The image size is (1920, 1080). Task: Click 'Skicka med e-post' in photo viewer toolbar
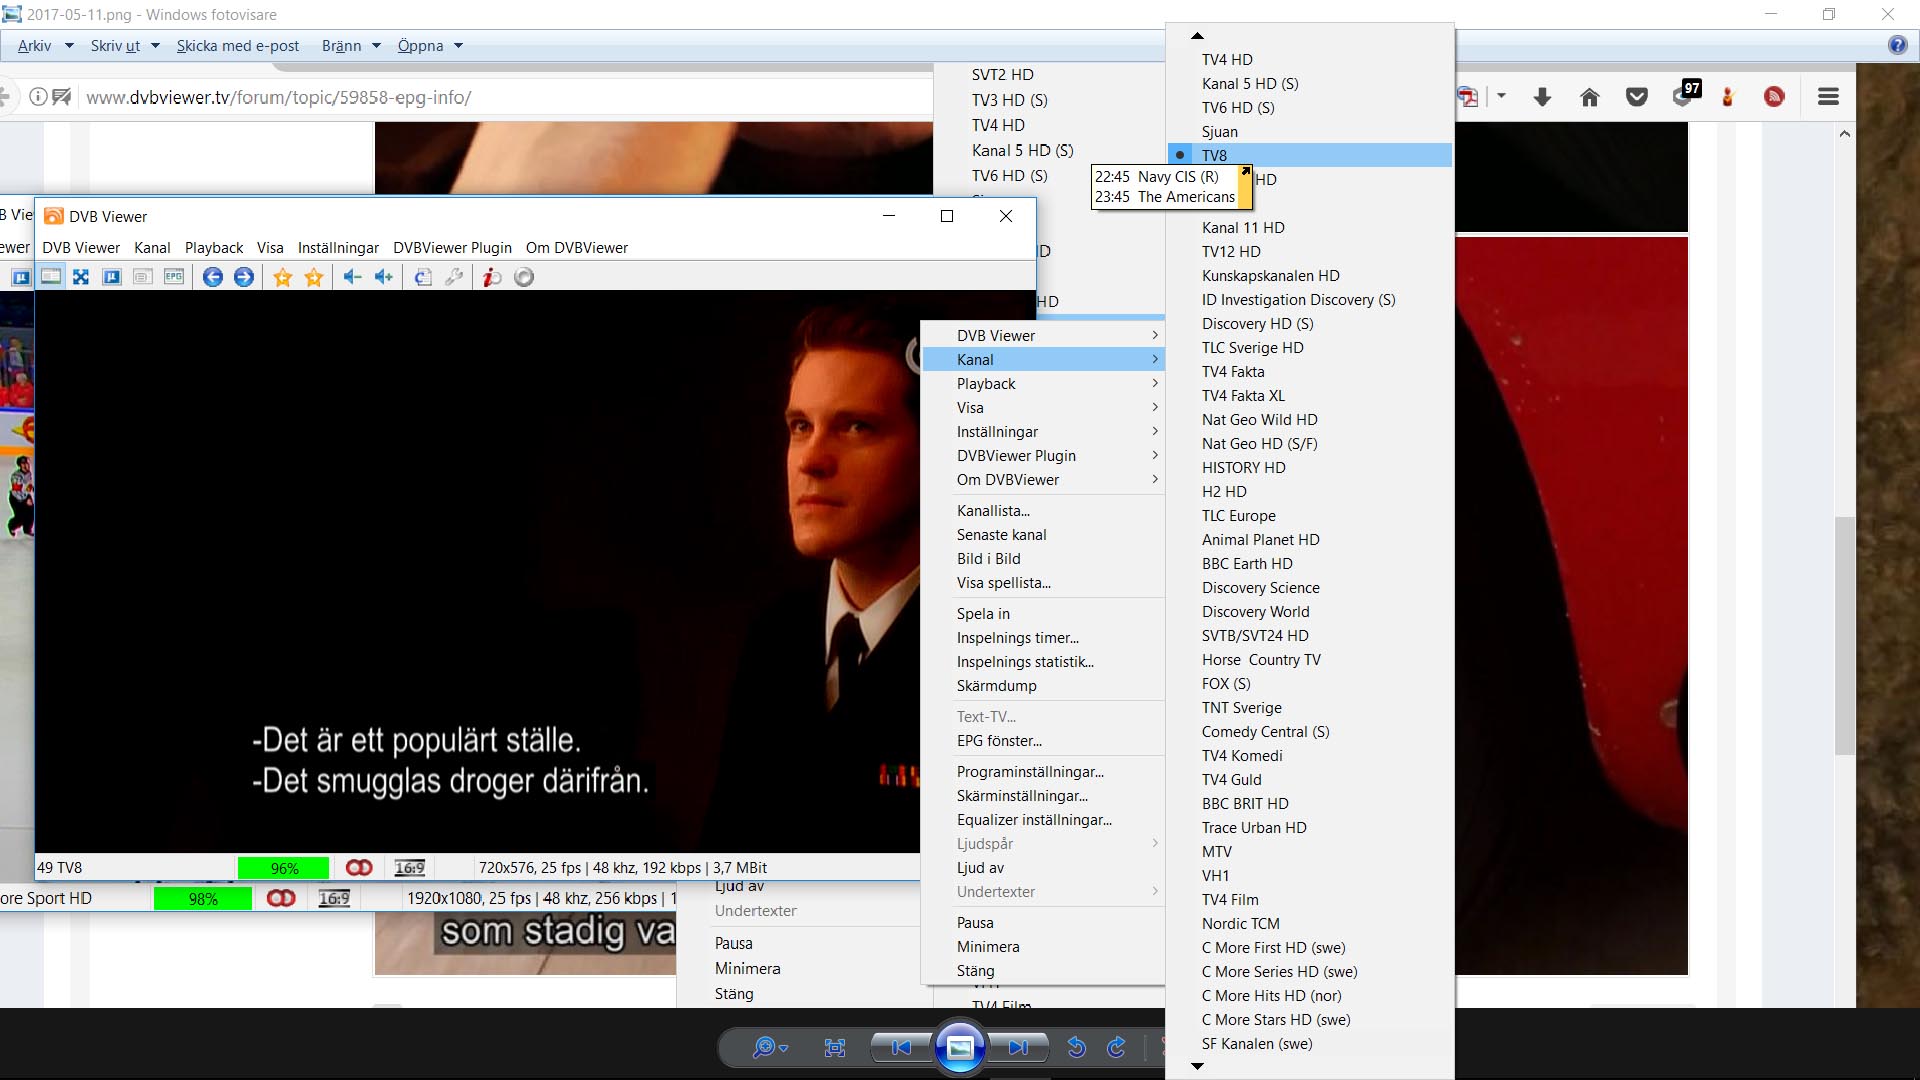(x=238, y=46)
